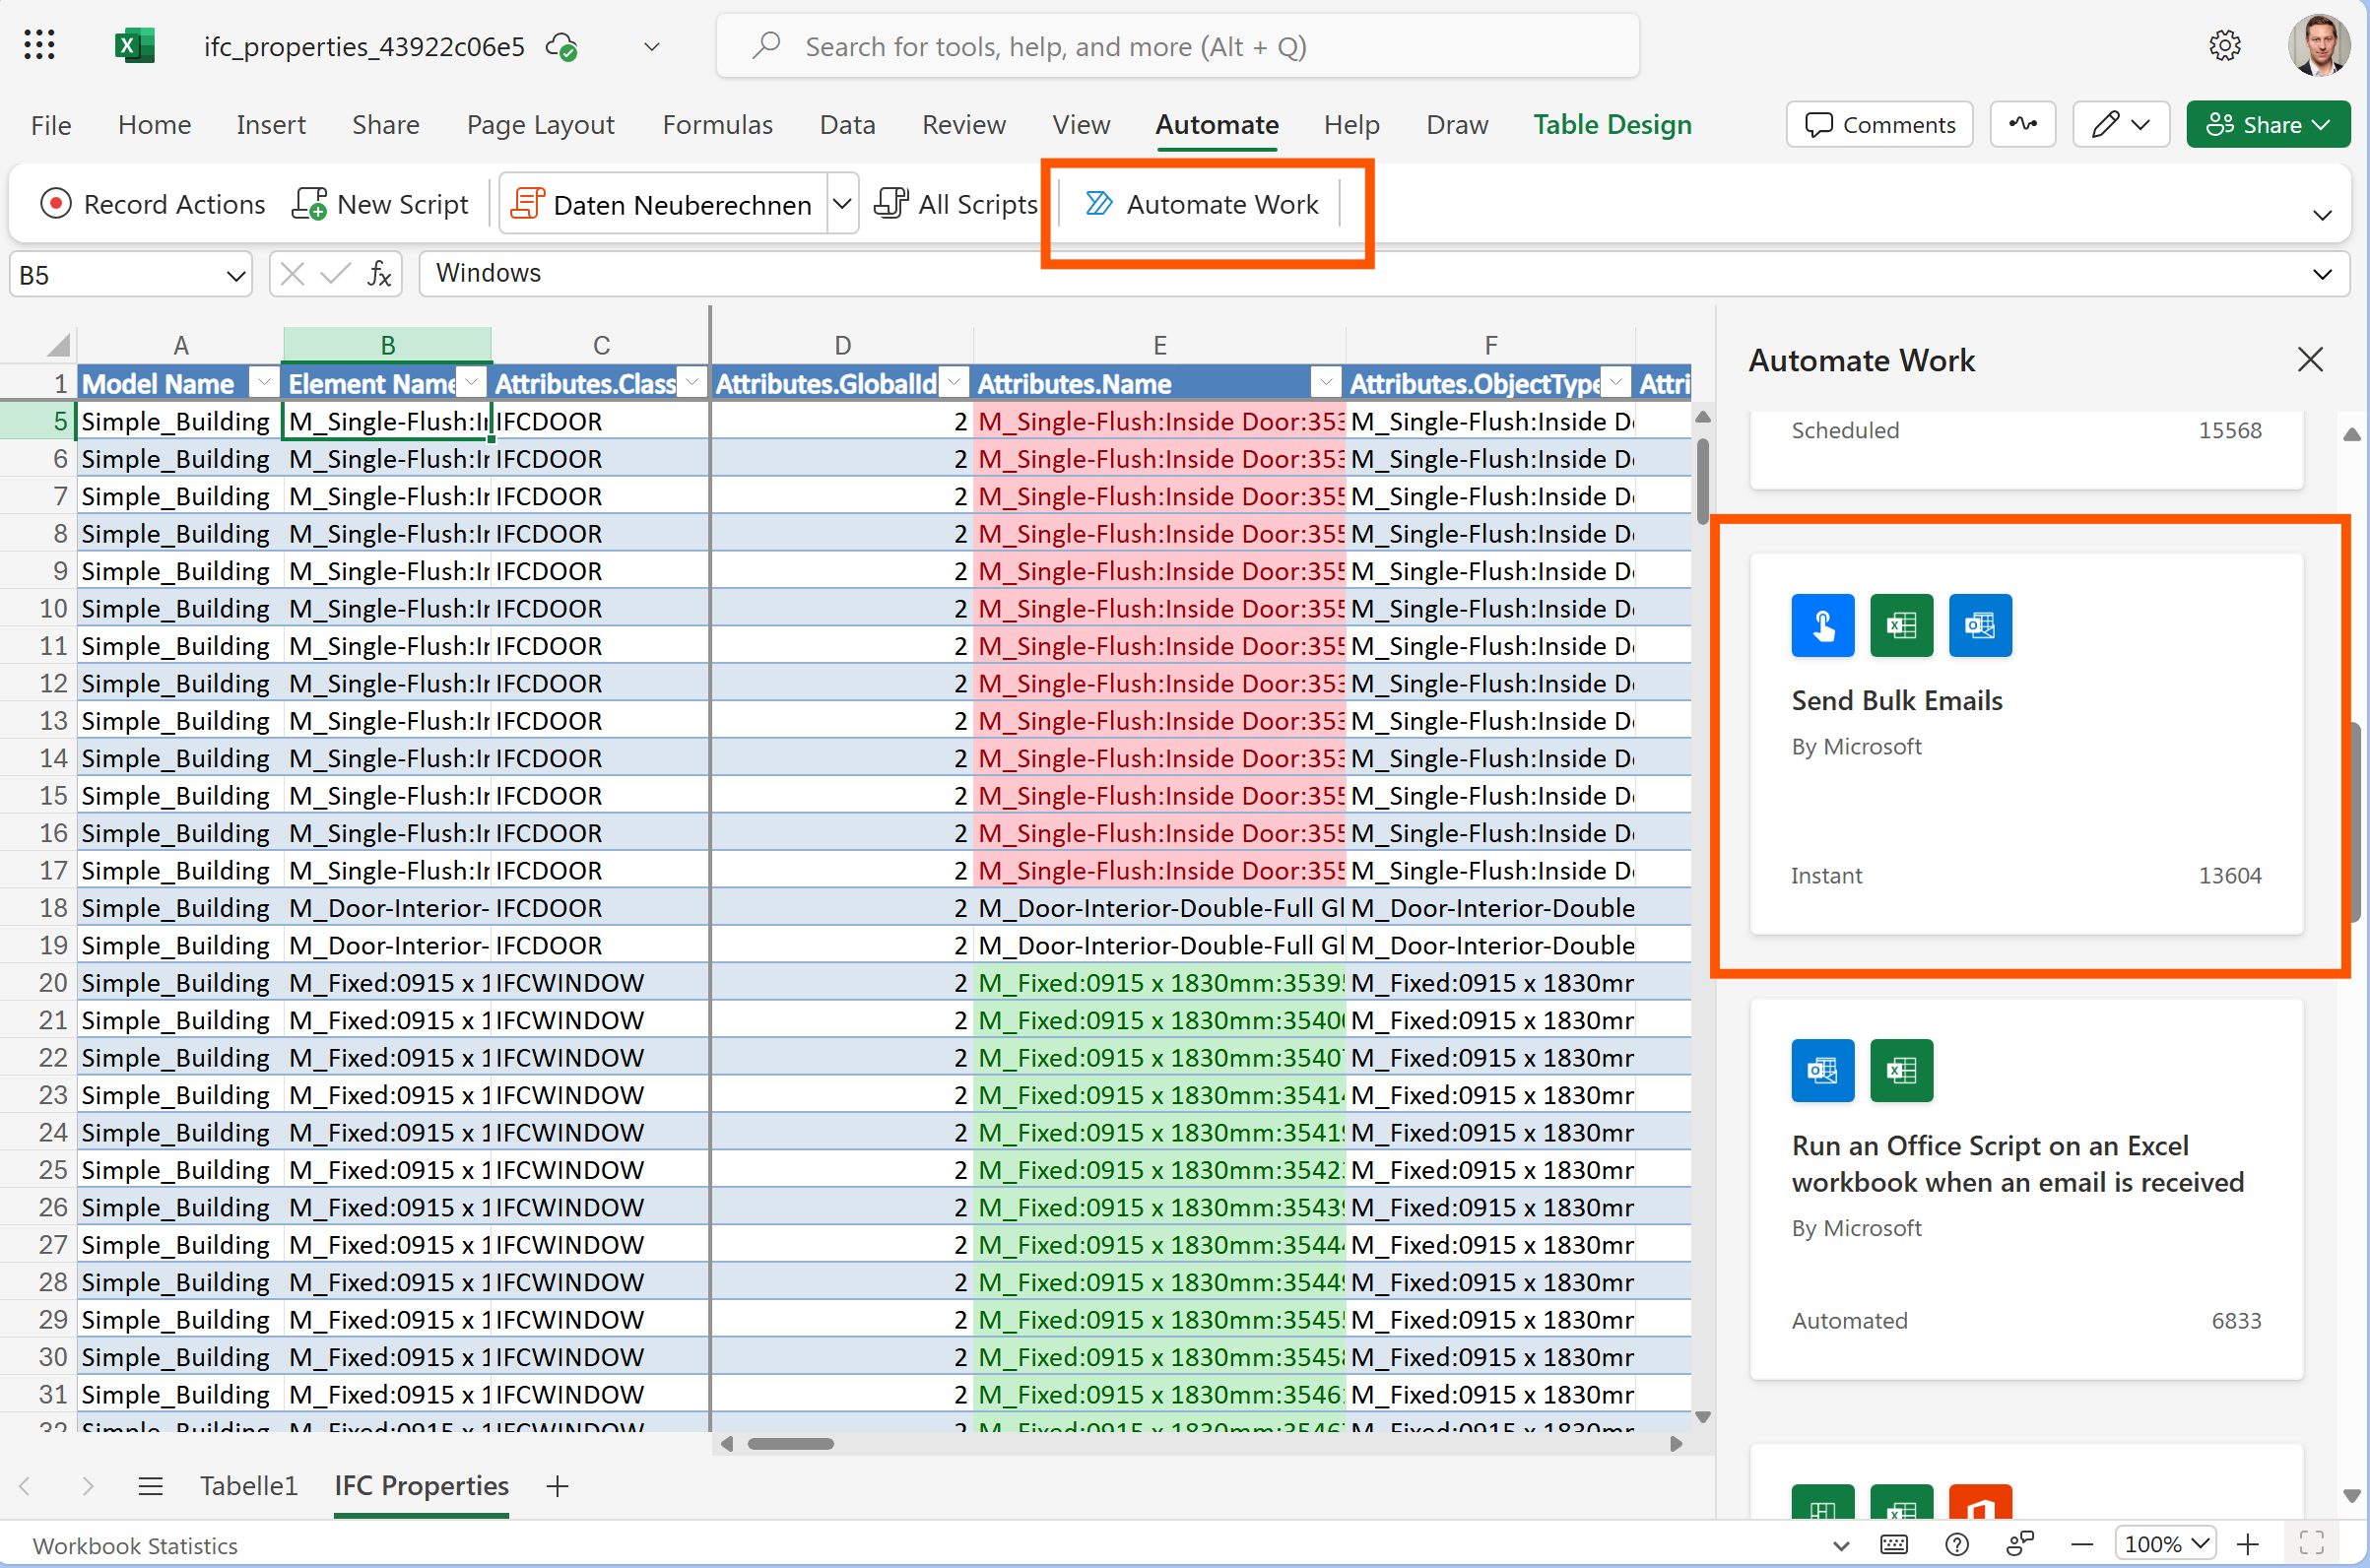
Task: Switch to the Data tab
Action: pyautogui.click(x=847, y=124)
